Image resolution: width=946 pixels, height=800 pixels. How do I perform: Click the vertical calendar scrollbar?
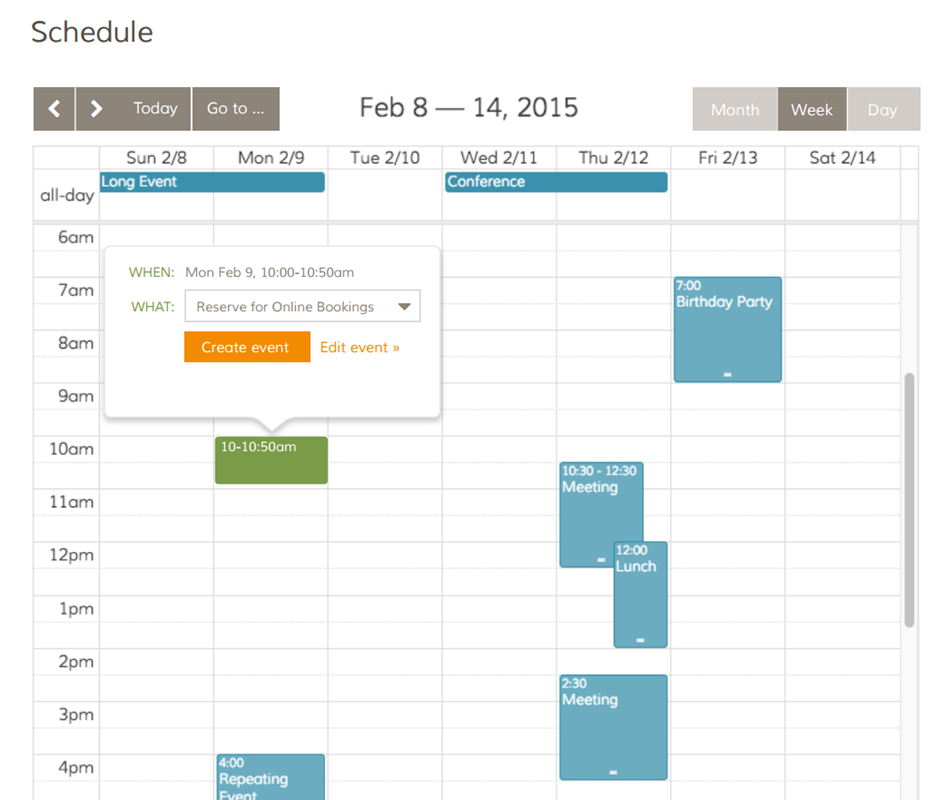(909, 500)
